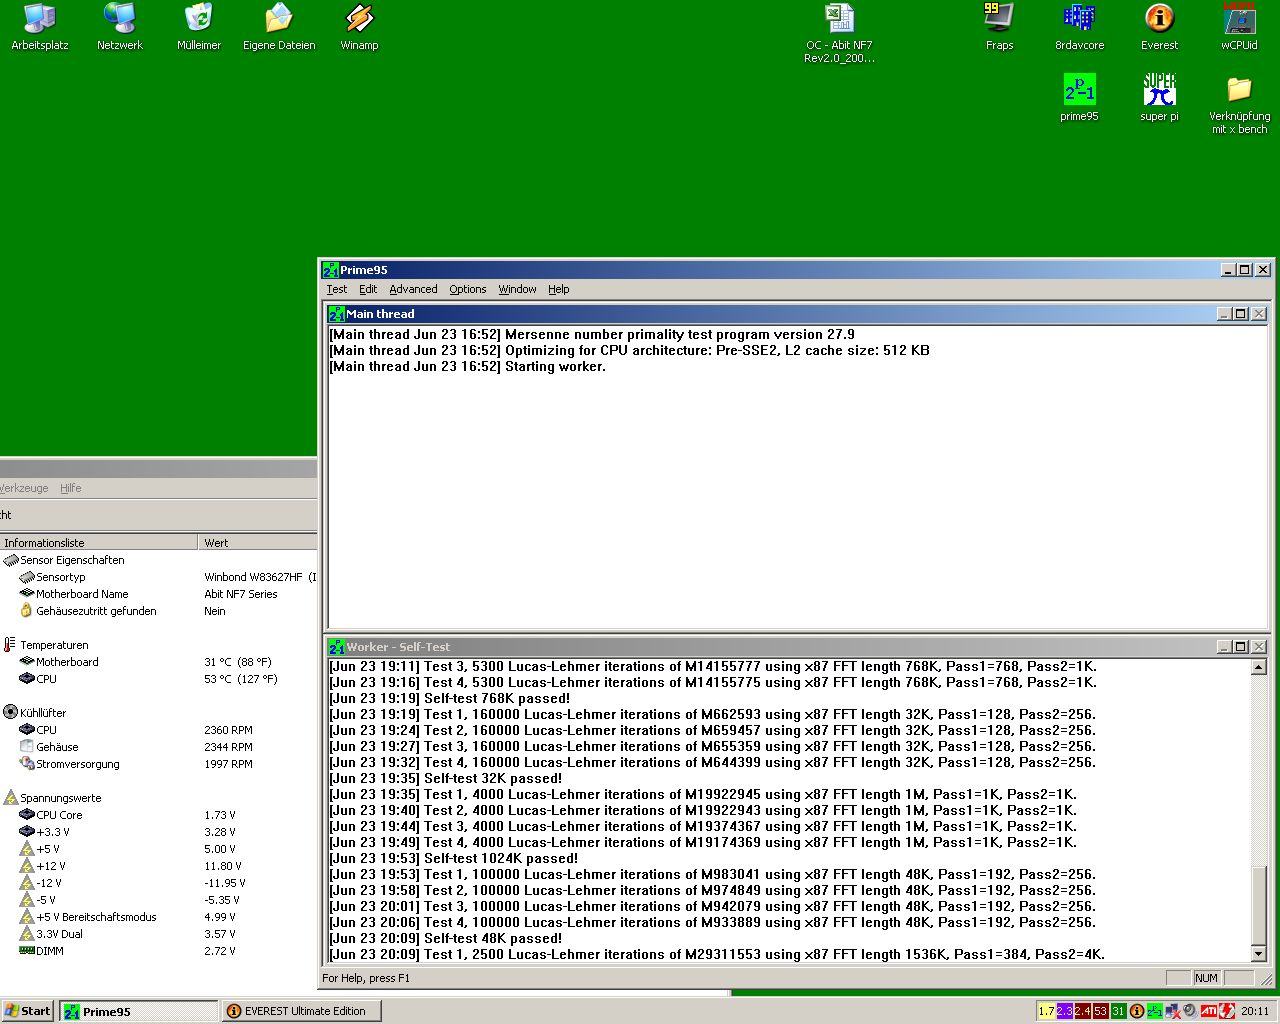Click the disconnected network tray icon

click(x=1172, y=1011)
